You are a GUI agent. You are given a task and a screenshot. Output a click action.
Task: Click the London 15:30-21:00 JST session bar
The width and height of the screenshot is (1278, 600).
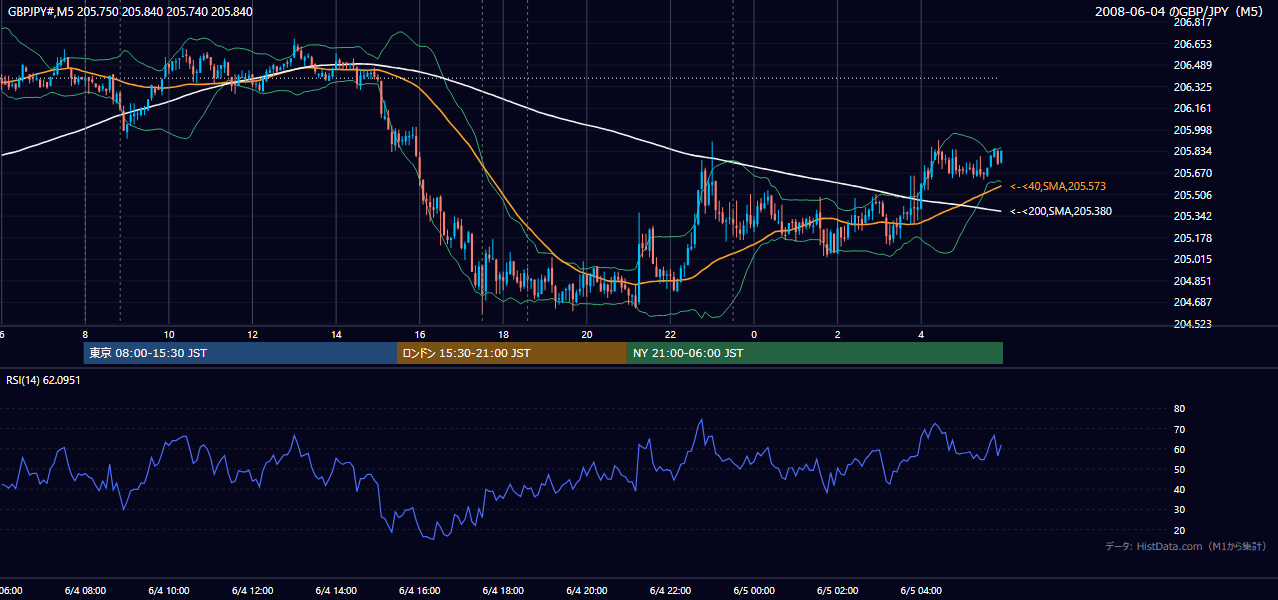pos(512,353)
